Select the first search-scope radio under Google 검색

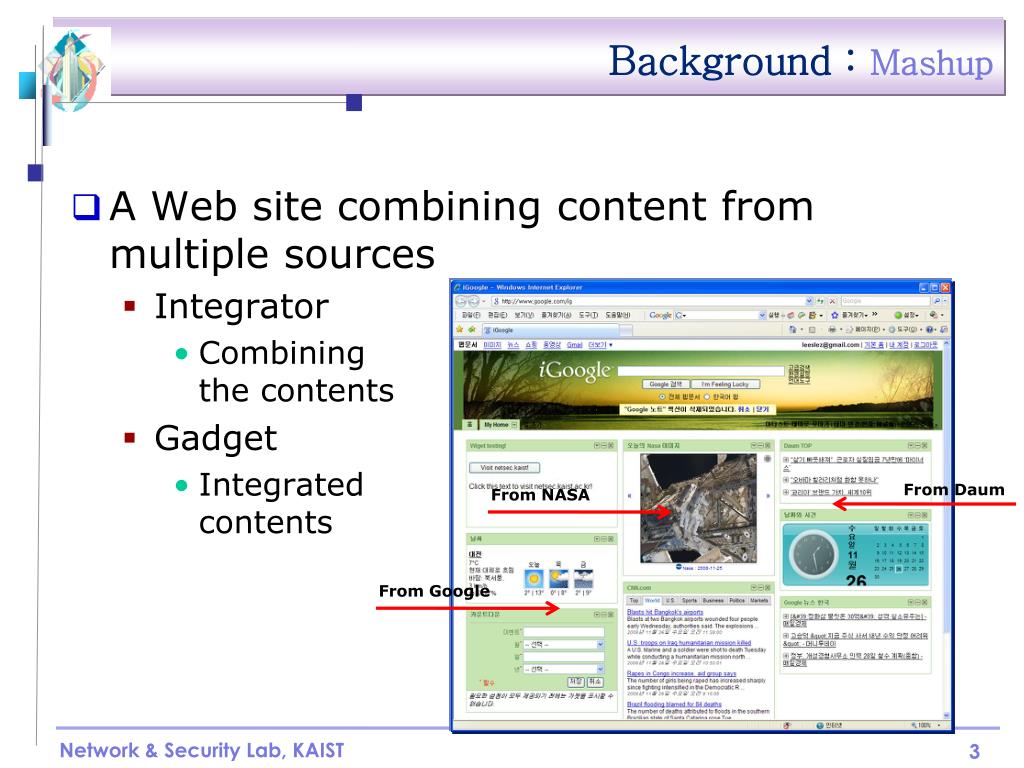(x=662, y=396)
